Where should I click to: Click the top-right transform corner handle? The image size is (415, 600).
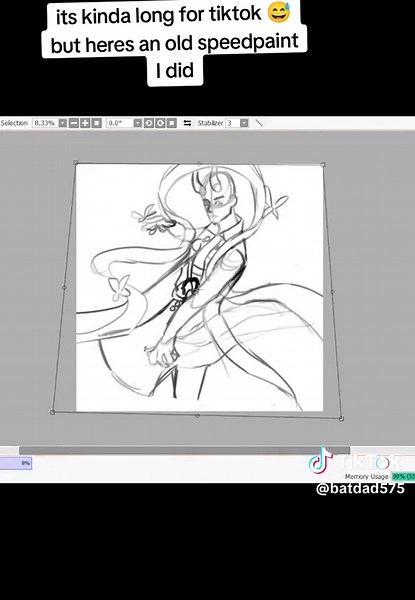click(323, 165)
